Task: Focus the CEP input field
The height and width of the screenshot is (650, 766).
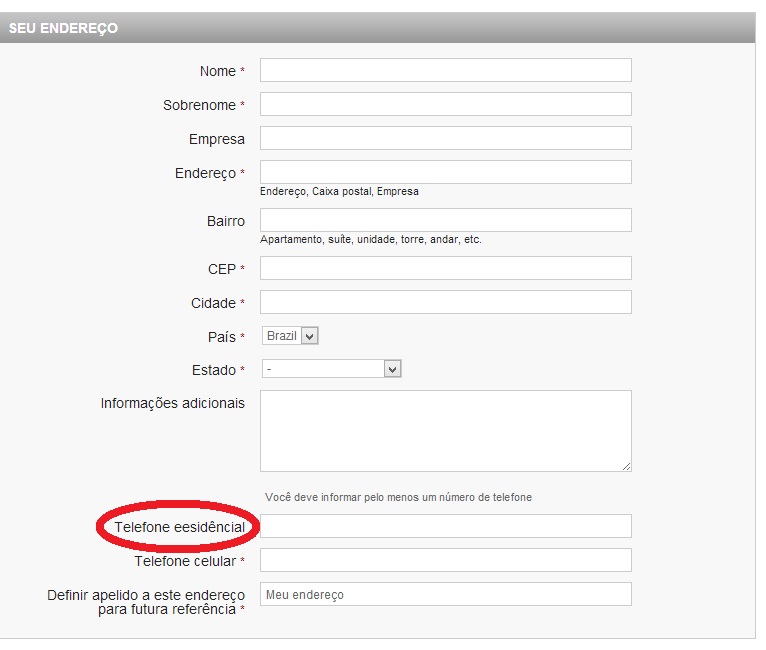Action: [x=446, y=268]
